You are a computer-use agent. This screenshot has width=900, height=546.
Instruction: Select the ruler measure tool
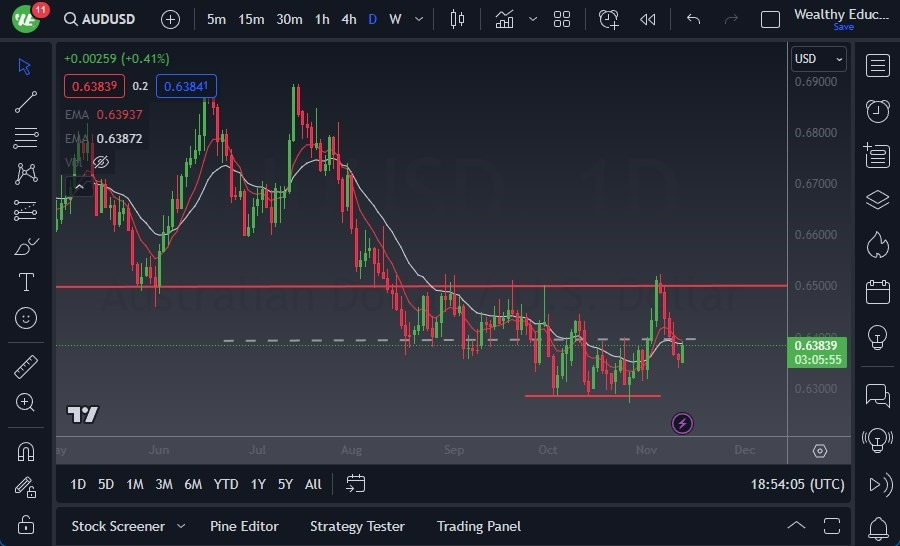pos(26,367)
